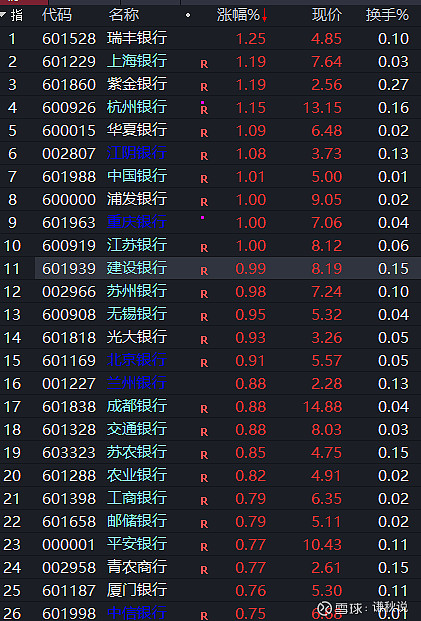
Task: Click the R marker beside 上海银行
Action: point(204,64)
